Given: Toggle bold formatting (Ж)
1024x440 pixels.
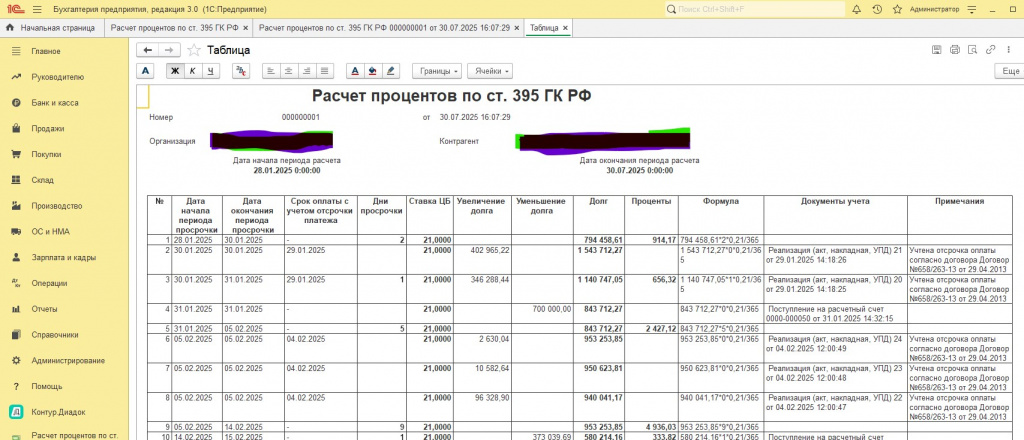Looking at the screenshot, I should pos(174,71).
